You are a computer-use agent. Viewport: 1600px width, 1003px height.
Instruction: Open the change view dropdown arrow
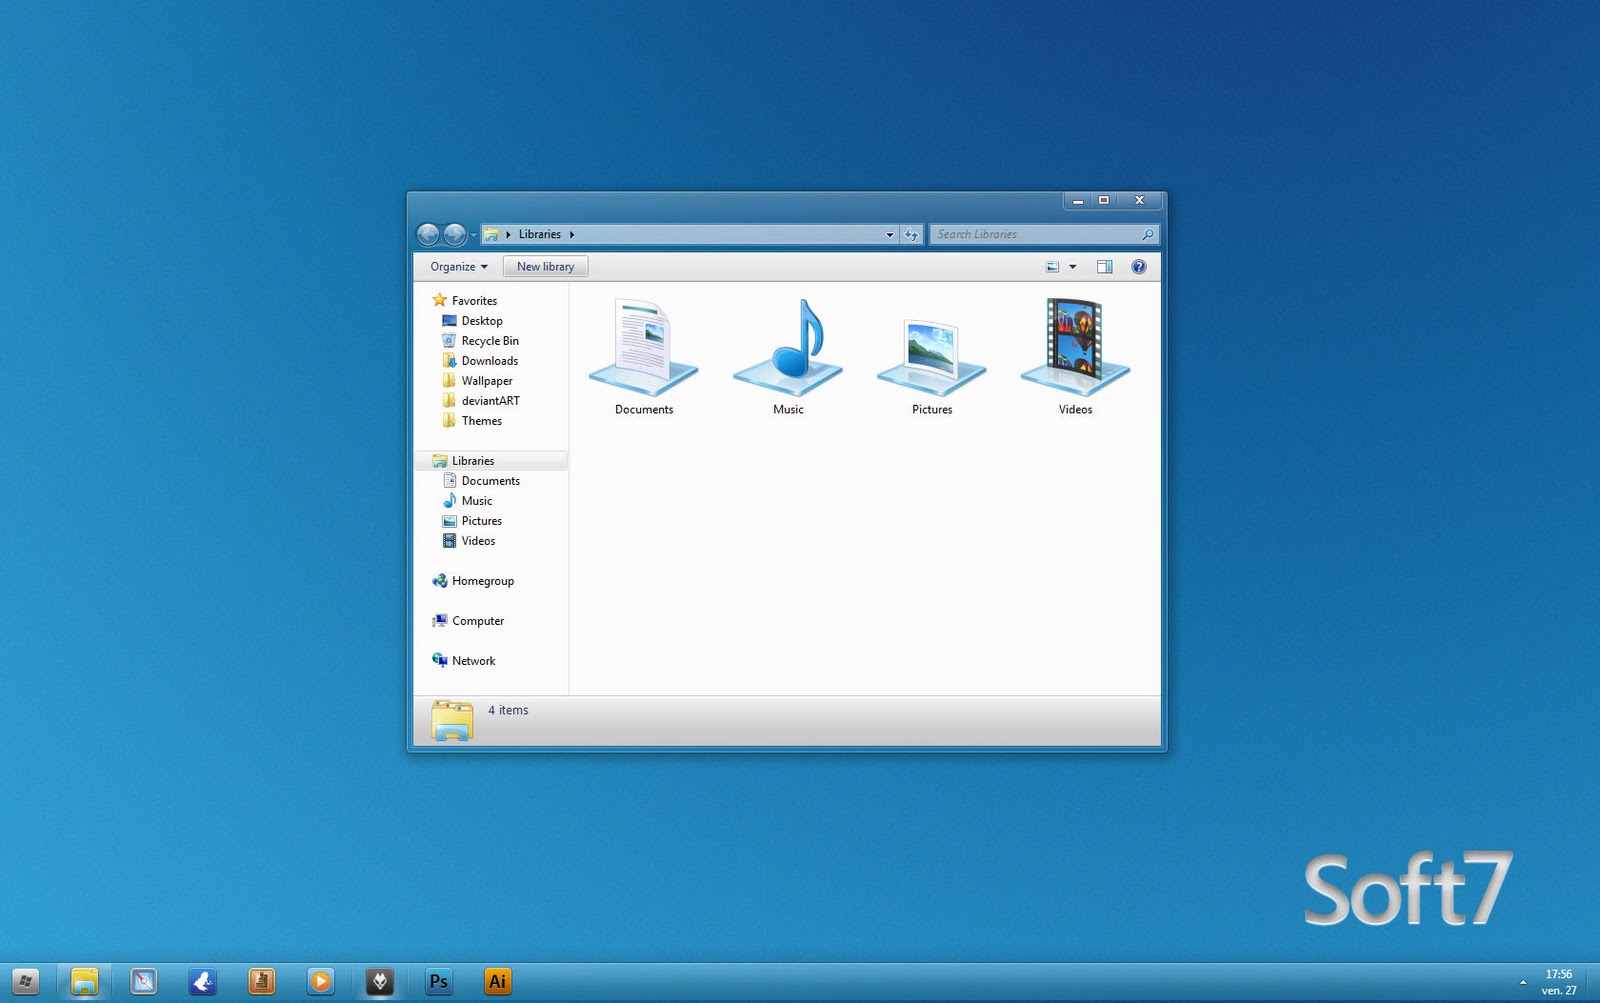pos(1071,266)
